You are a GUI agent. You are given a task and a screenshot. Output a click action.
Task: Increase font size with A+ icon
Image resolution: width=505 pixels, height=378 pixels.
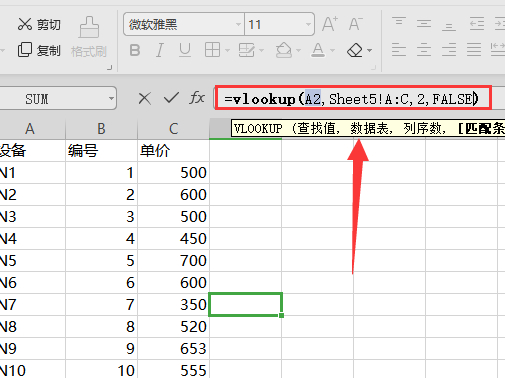click(x=330, y=24)
